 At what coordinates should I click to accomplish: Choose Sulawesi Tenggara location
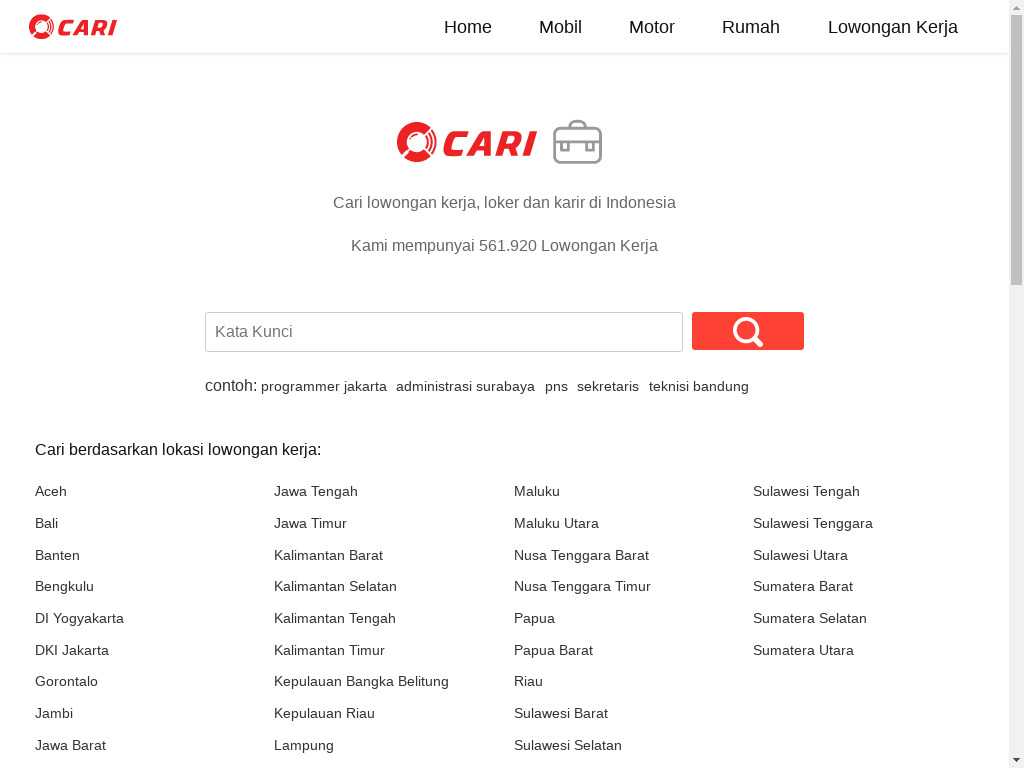coord(813,524)
